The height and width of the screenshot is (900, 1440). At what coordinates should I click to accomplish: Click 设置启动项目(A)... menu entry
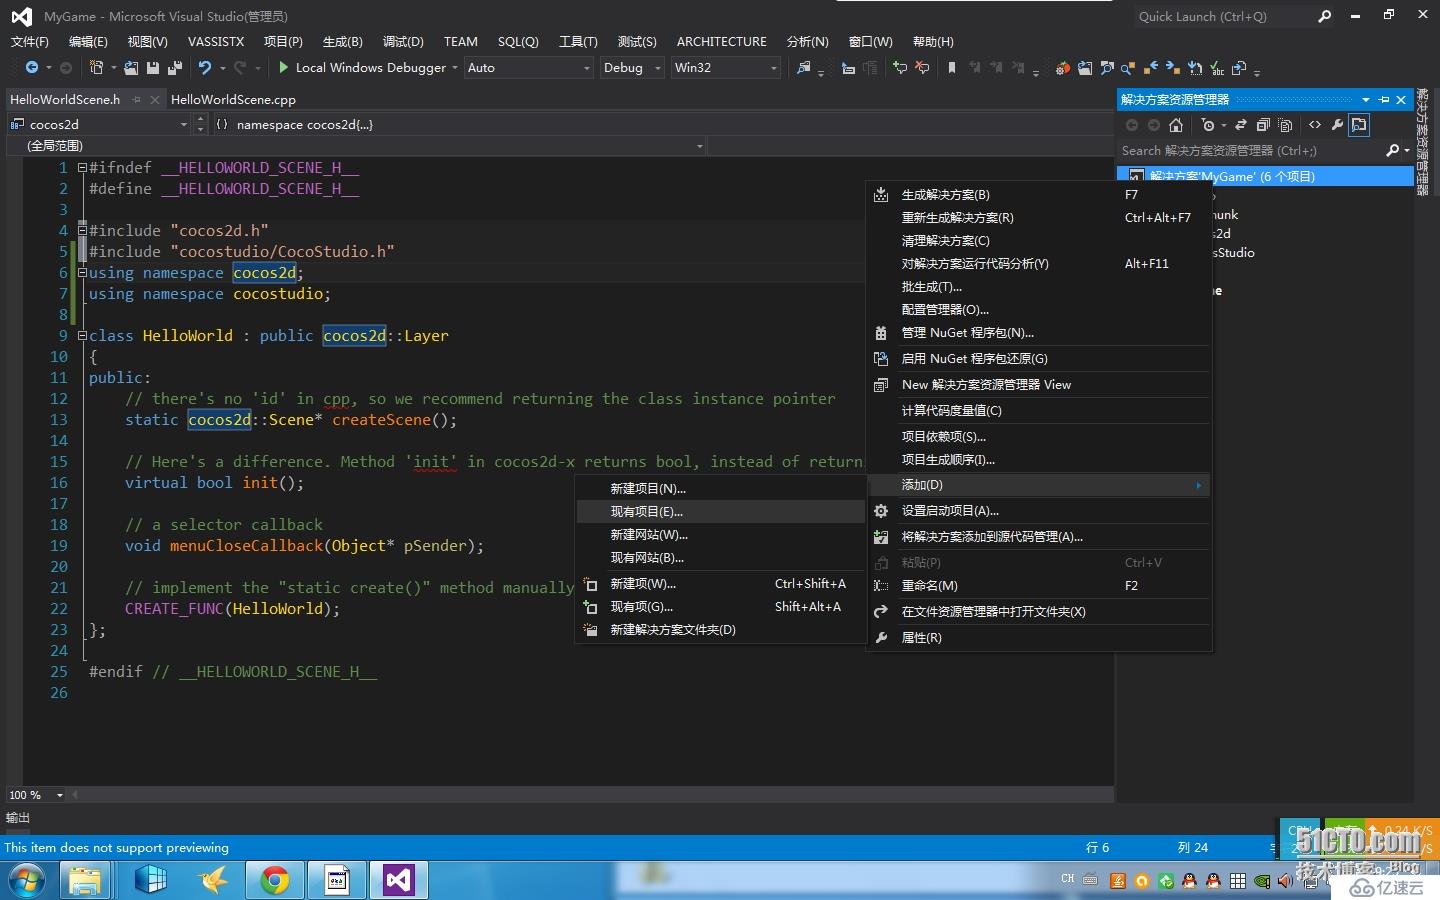[x=1040, y=510]
